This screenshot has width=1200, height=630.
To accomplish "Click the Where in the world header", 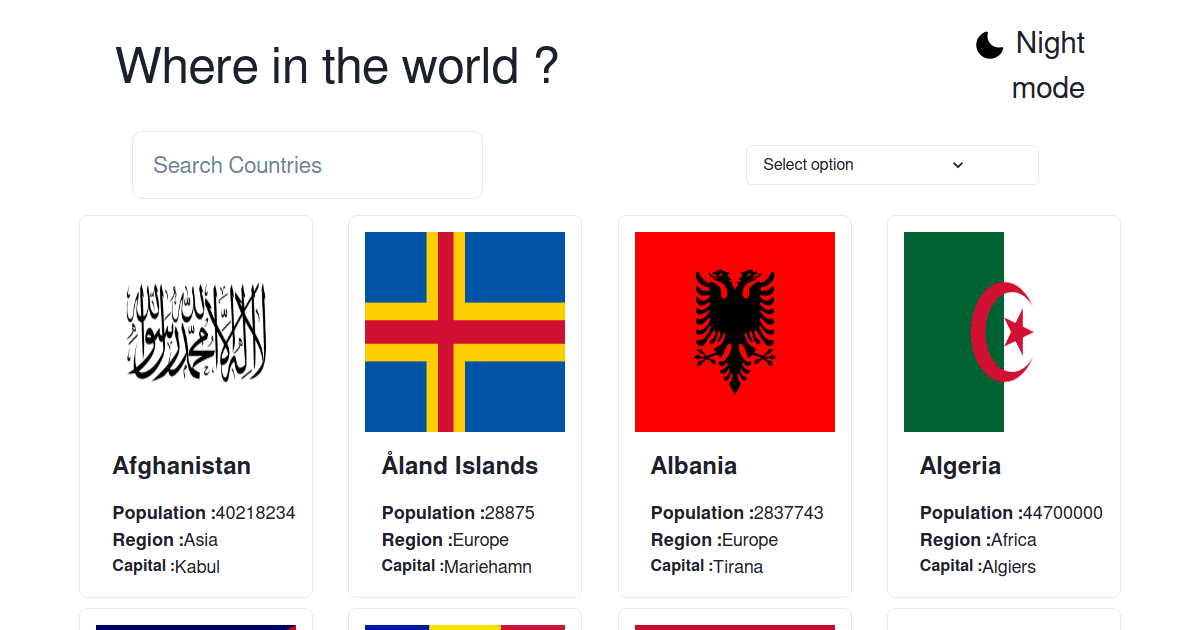I will [x=336, y=66].
